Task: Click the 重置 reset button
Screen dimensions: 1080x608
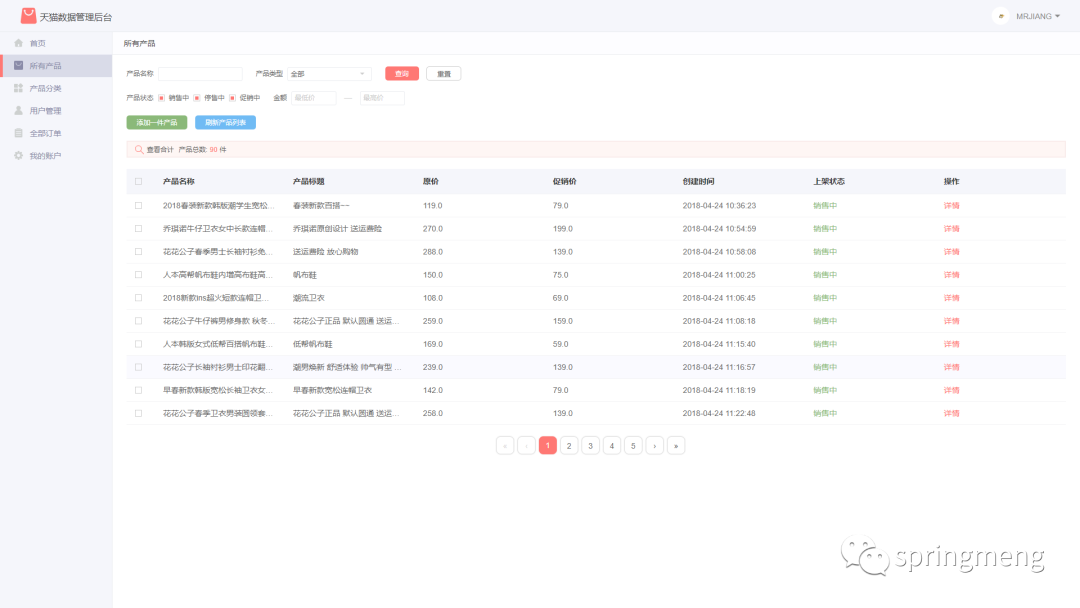Action: [444, 74]
